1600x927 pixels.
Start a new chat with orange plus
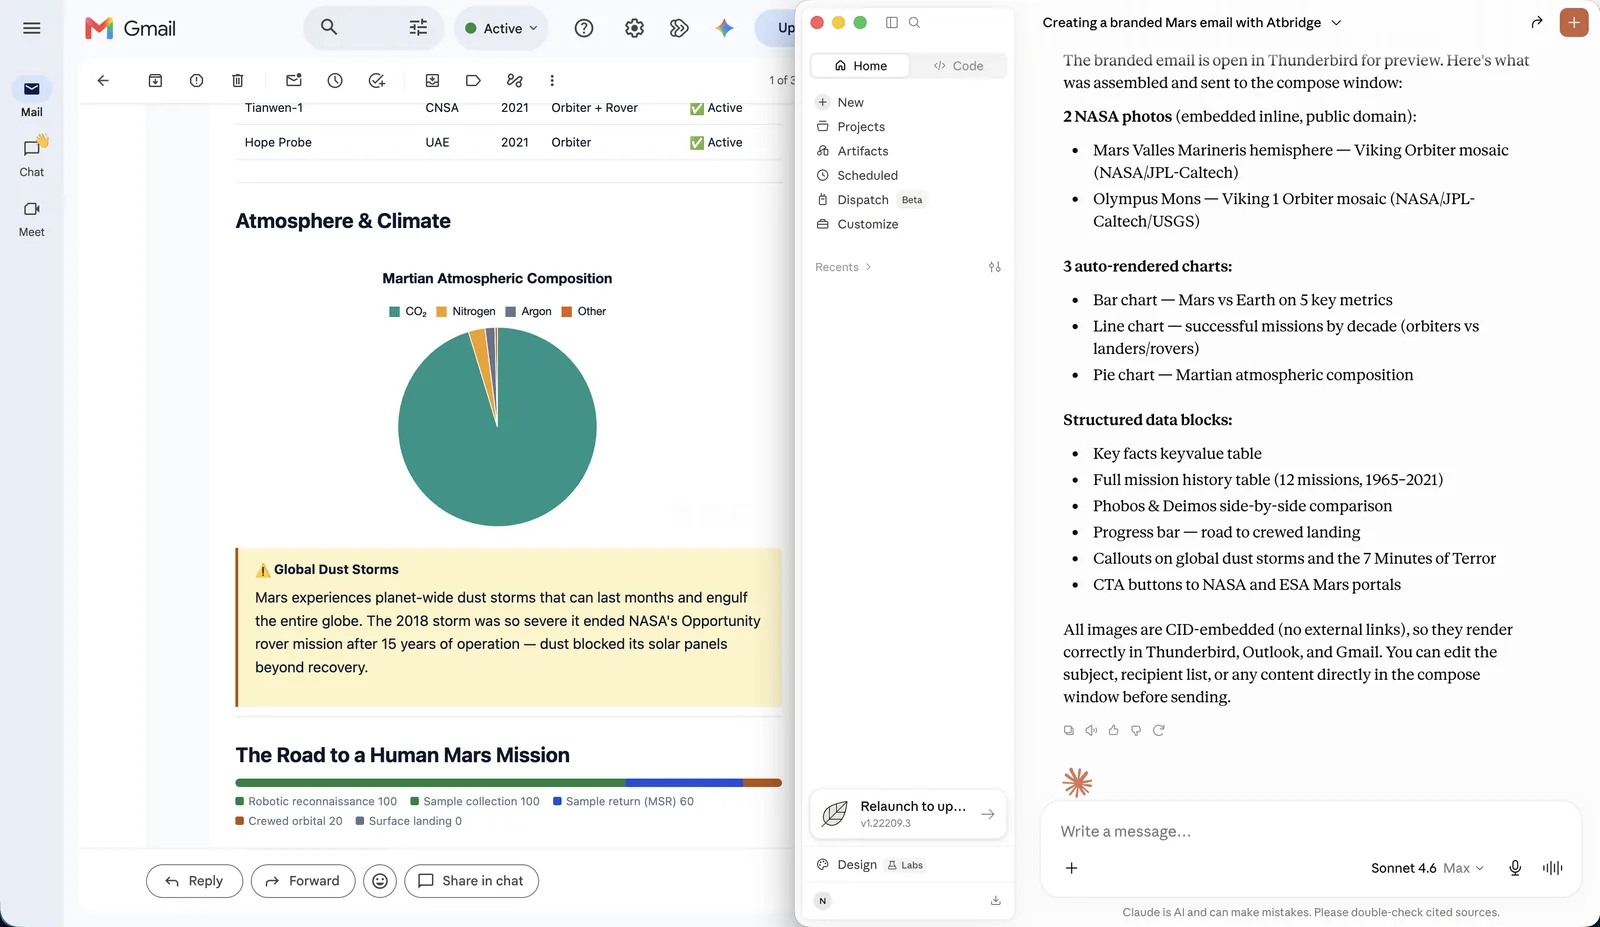pyautogui.click(x=1574, y=22)
